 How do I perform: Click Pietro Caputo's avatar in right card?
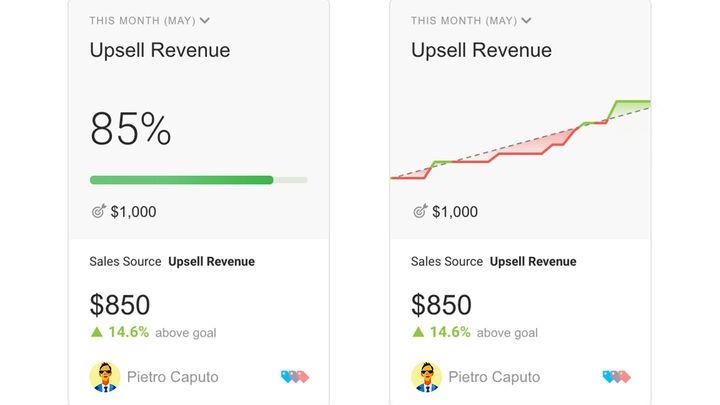[426, 377]
